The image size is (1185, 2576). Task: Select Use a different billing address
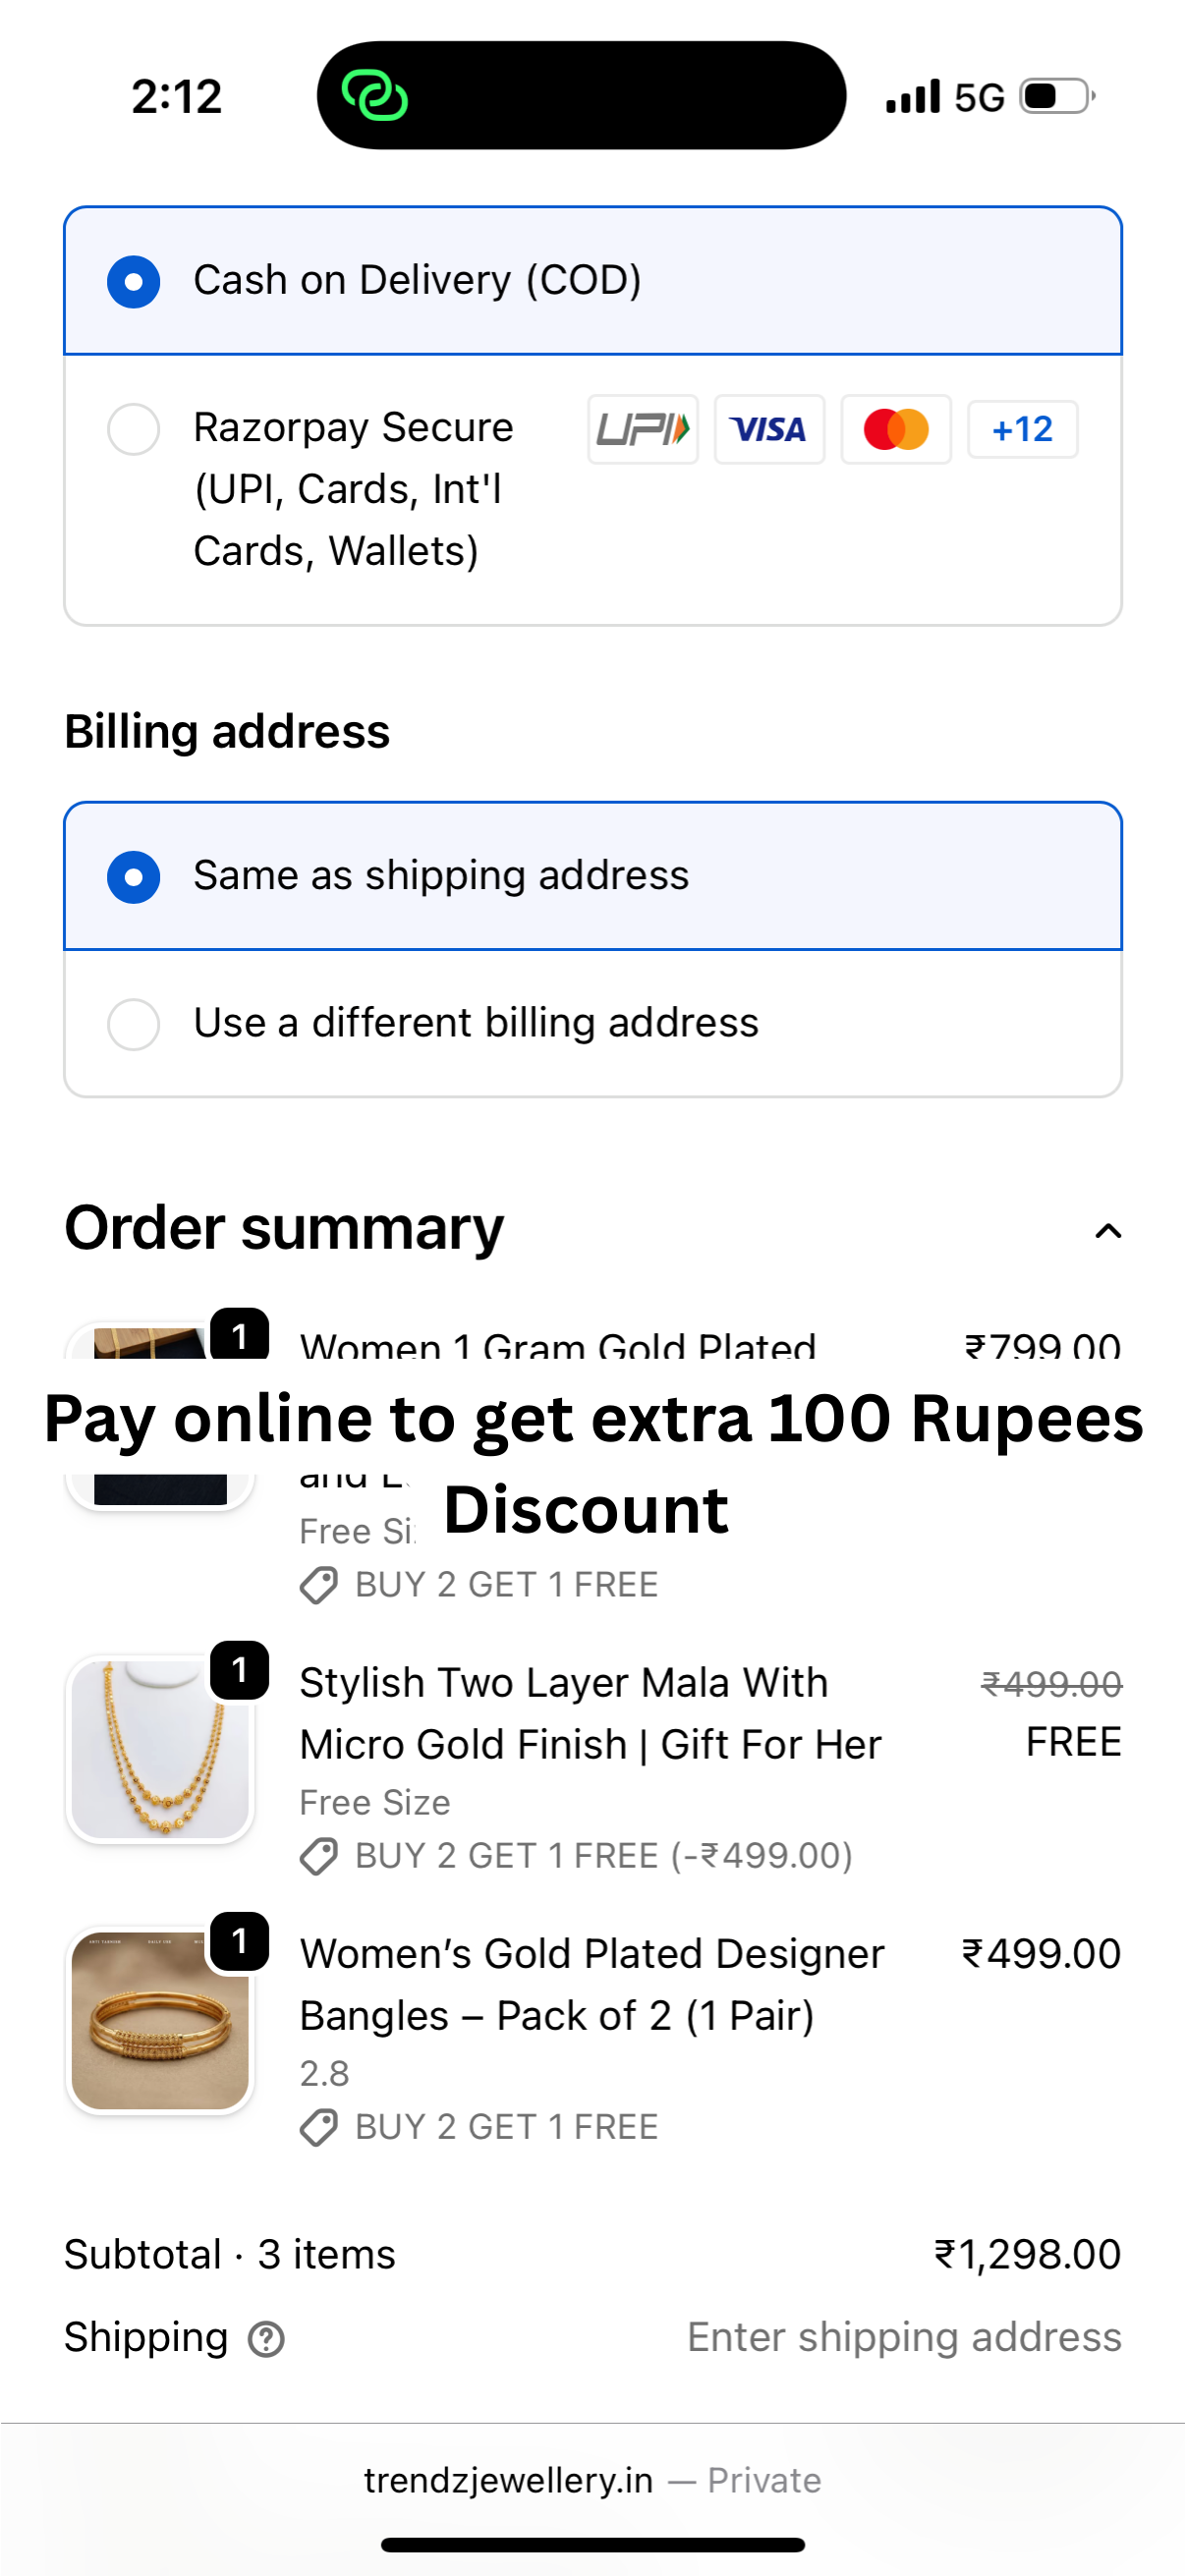point(134,1024)
